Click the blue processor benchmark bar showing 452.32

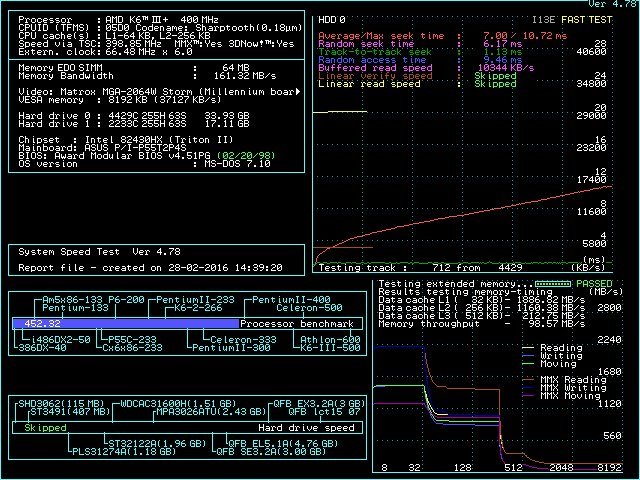click(x=125, y=324)
